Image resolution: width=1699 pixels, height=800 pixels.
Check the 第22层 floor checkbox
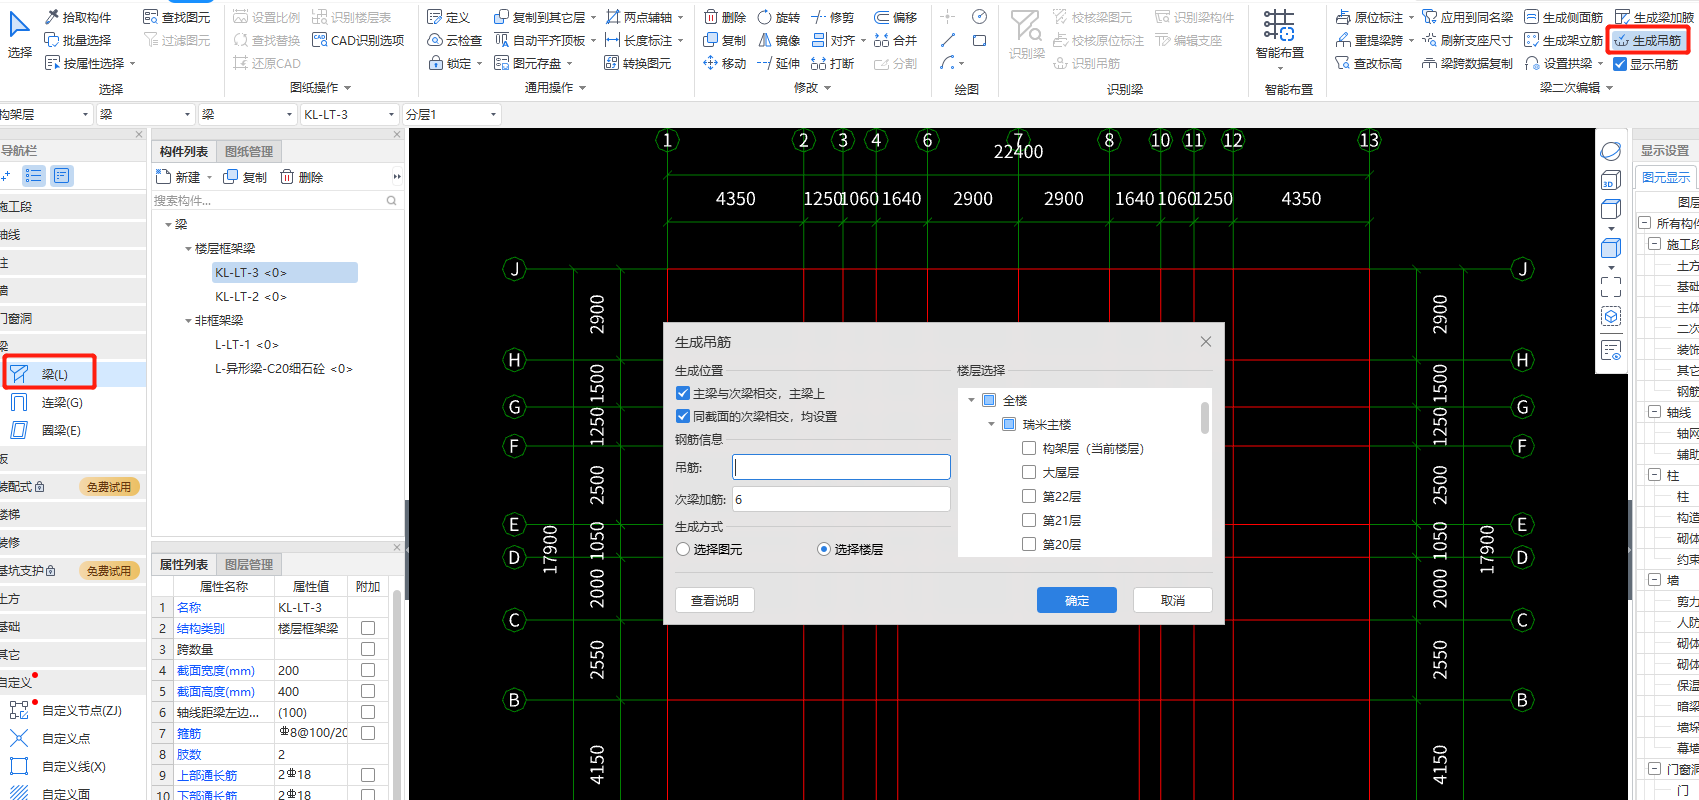point(1029,496)
